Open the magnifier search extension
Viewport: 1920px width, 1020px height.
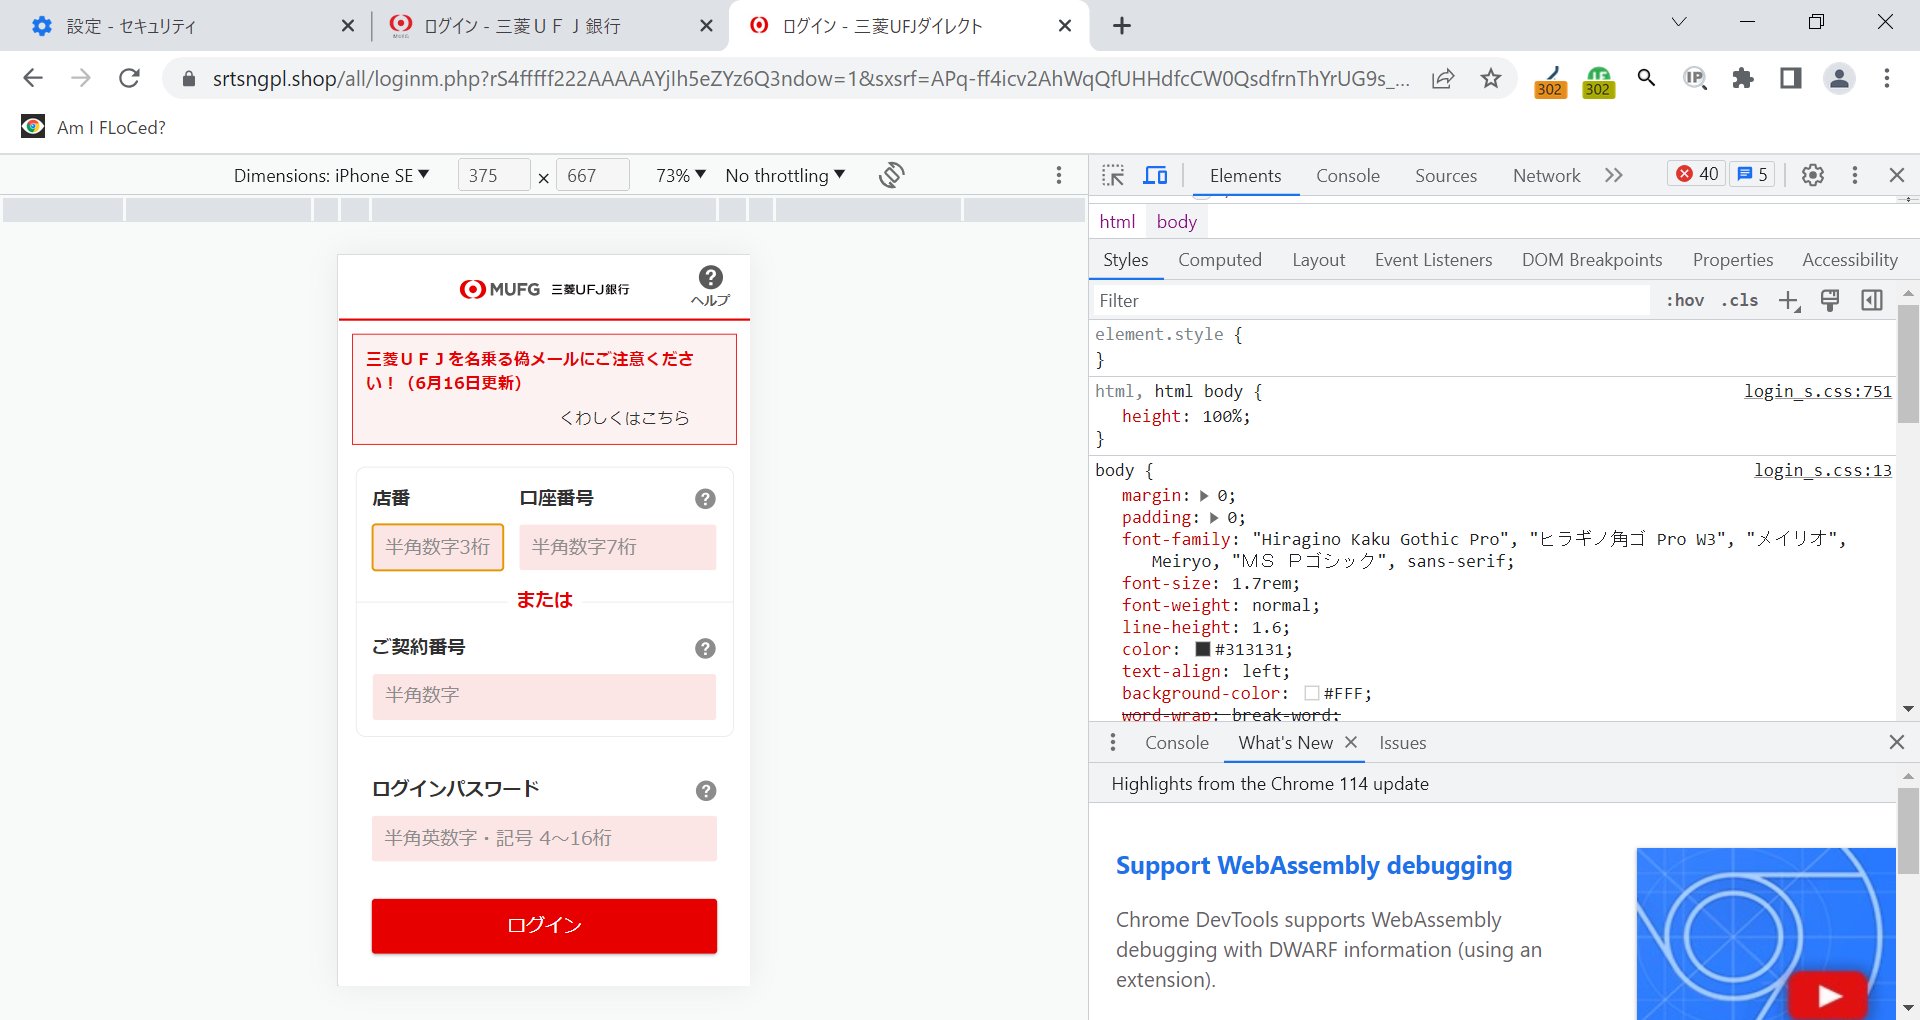tap(1646, 78)
